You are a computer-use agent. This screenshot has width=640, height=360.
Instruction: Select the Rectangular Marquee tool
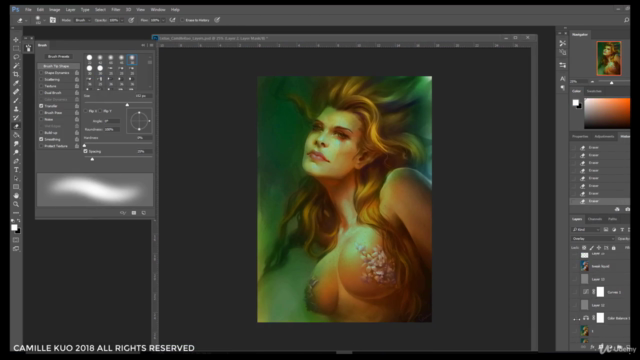point(16,48)
